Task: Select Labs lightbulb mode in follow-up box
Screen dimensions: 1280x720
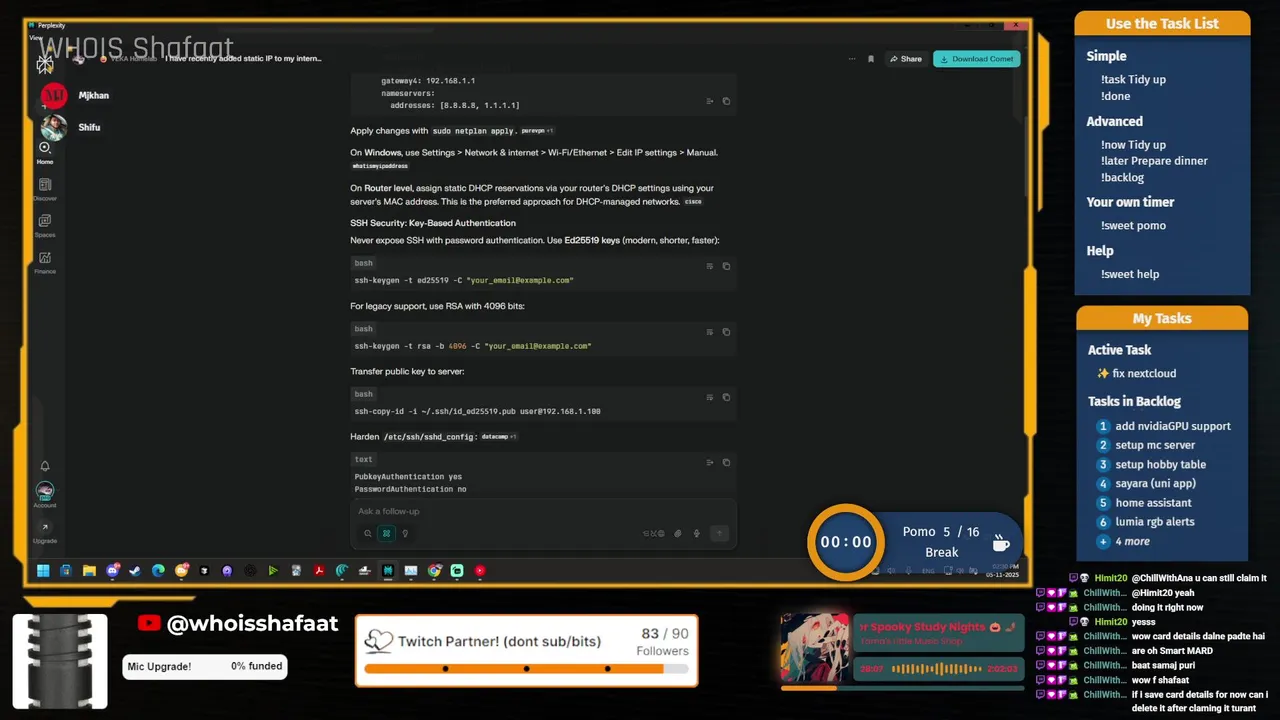Action: pyautogui.click(x=405, y=533)
